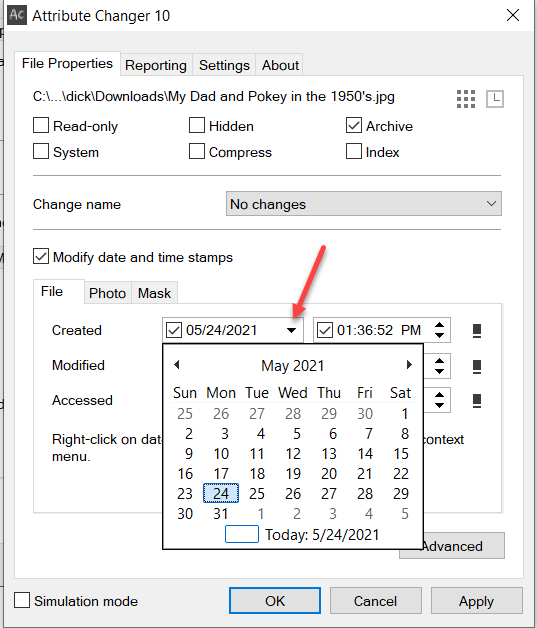Click the Attribute Changer app icon in title bar
The width and height of the screenshot is (537, 628).
[x=17, y=16]
